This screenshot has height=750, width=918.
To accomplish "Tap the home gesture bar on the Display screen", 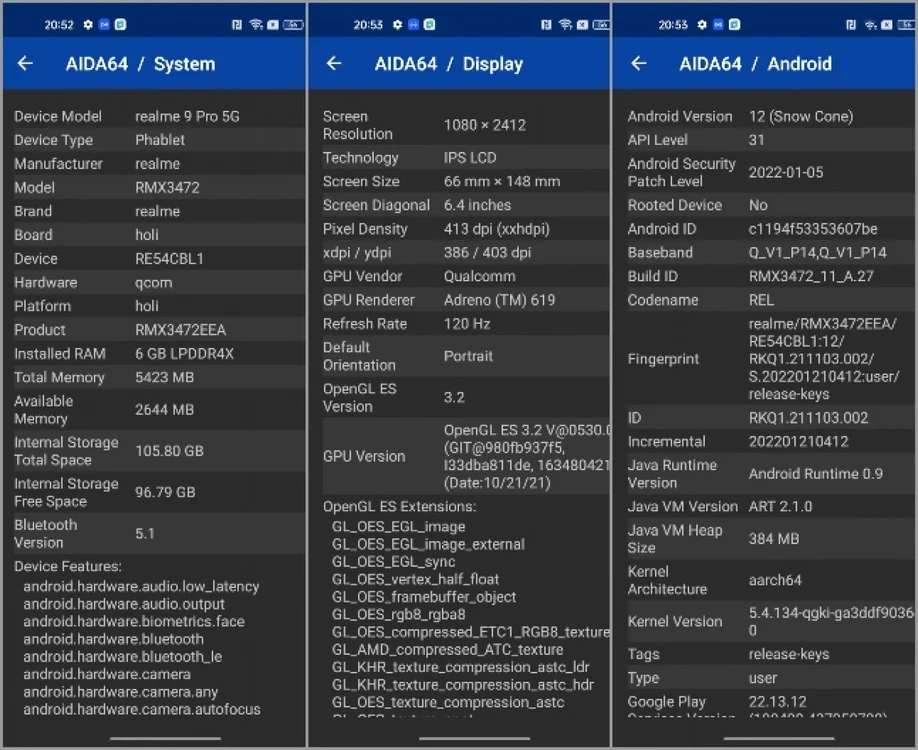I will [474, 738].
